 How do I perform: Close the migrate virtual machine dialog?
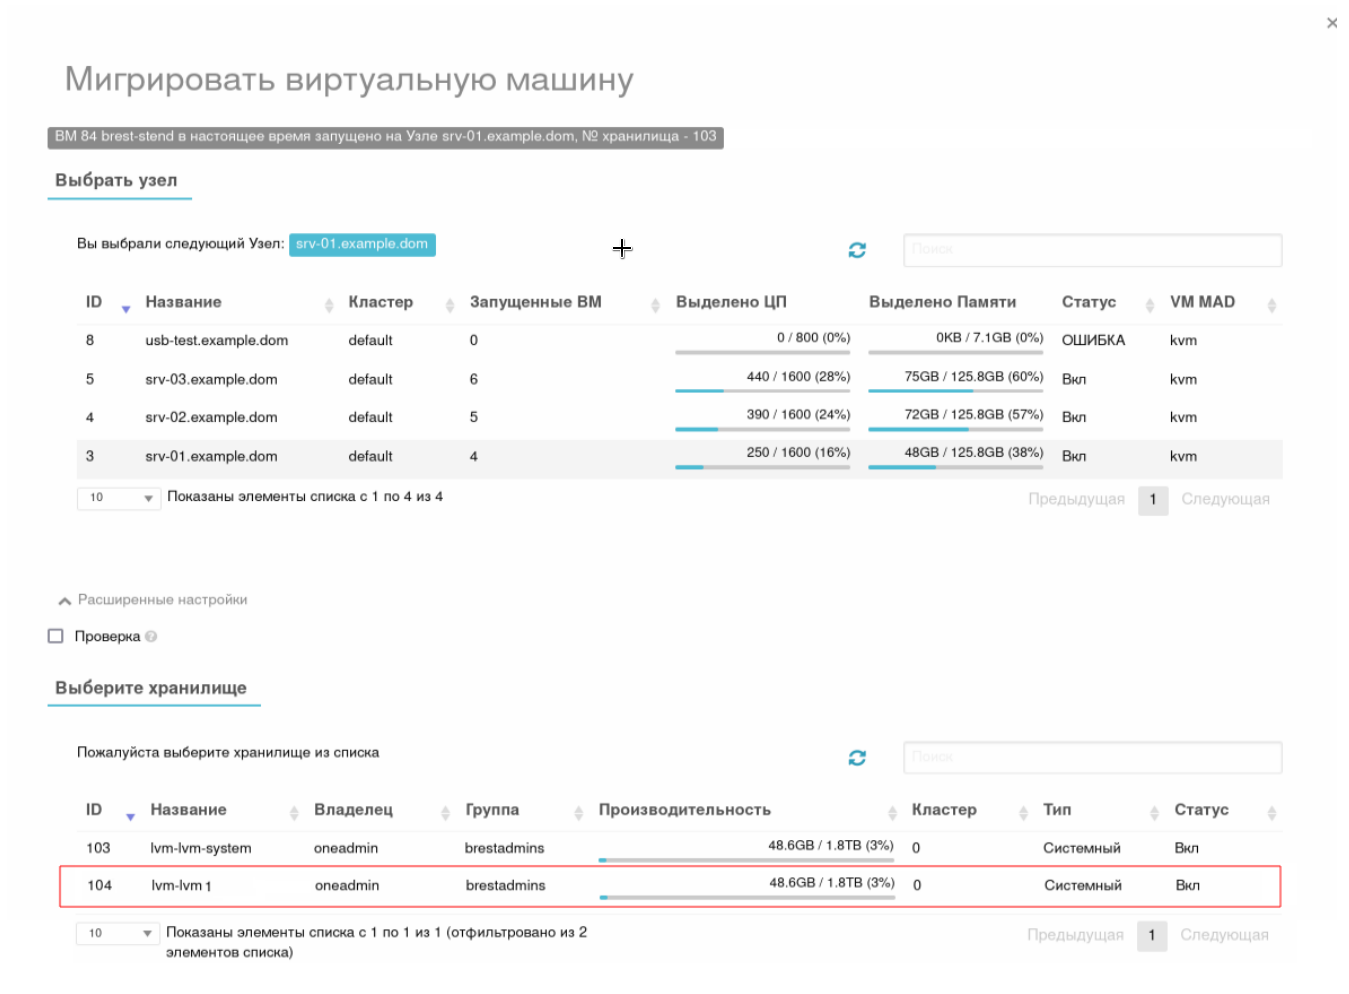click(x=1331, y=23)
